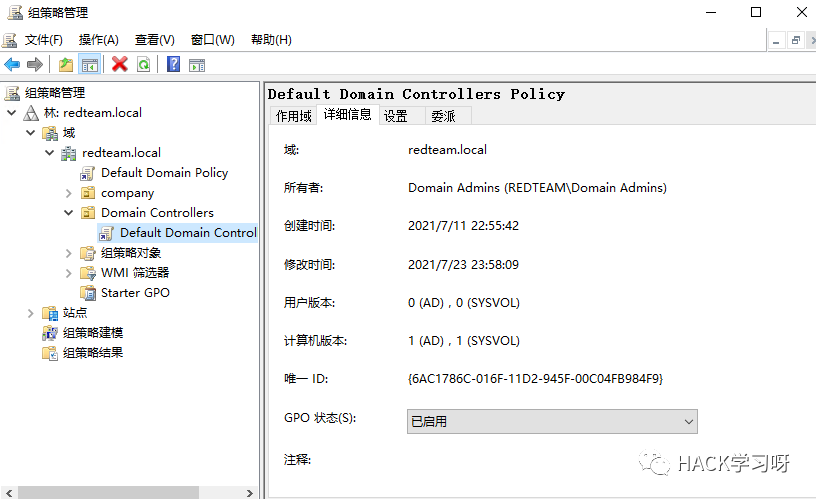Collapse the redteam.local domain node

pyautogui.click(x=49, y=153)
